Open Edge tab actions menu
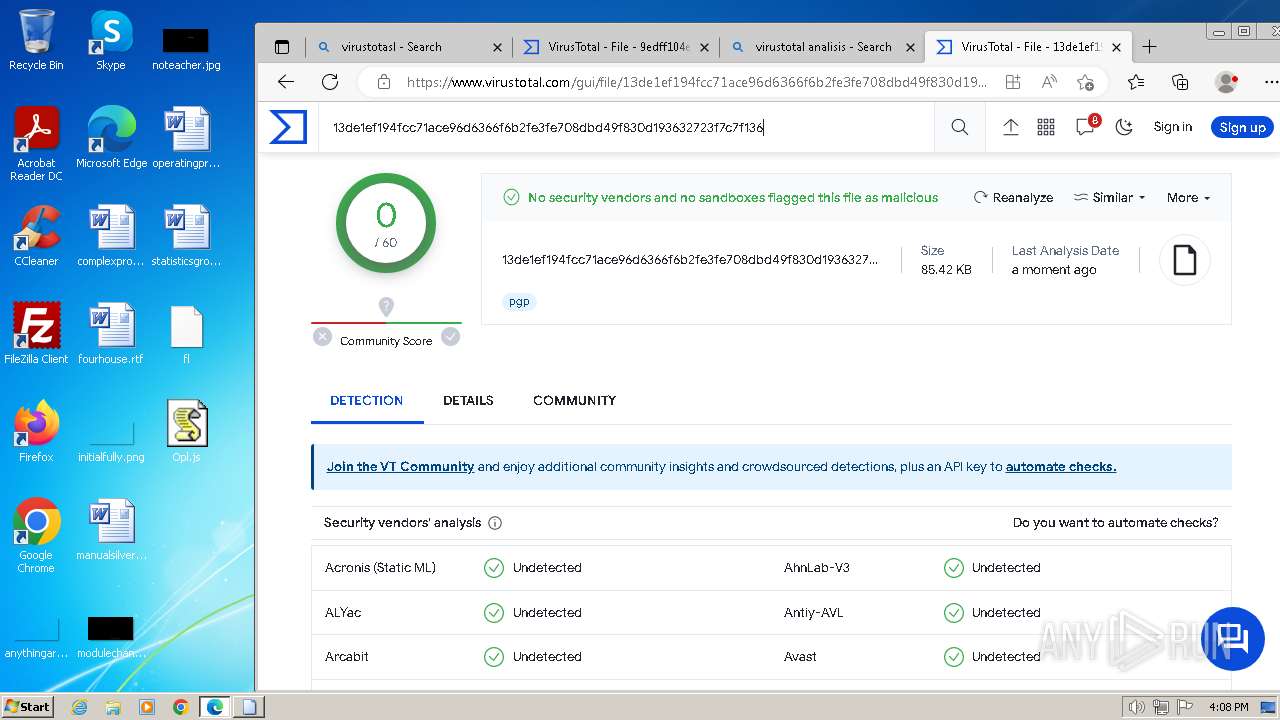 click(x=282, y=47)
